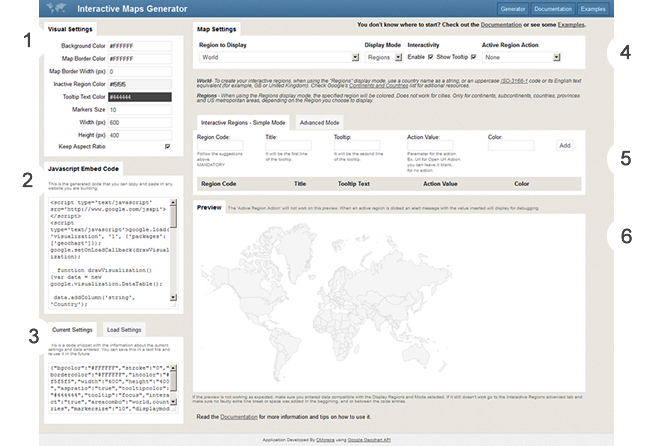Screen dimensions: 655x446
Task: Click the Add region button
Action: (x=564, y=145)
